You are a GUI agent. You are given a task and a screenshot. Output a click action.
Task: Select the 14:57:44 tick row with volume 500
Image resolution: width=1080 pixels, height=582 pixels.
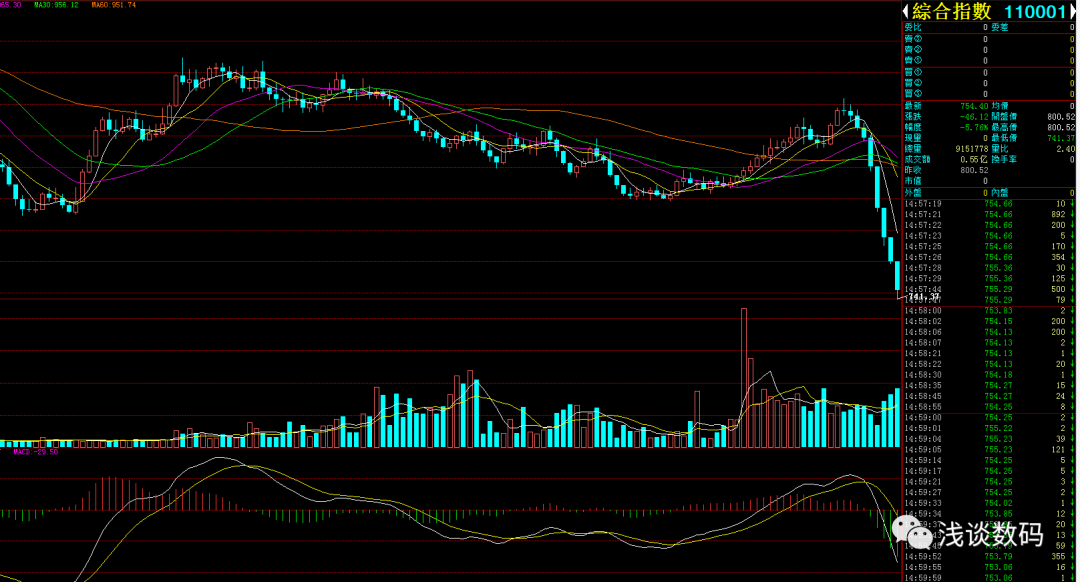[x=989, y=289]
